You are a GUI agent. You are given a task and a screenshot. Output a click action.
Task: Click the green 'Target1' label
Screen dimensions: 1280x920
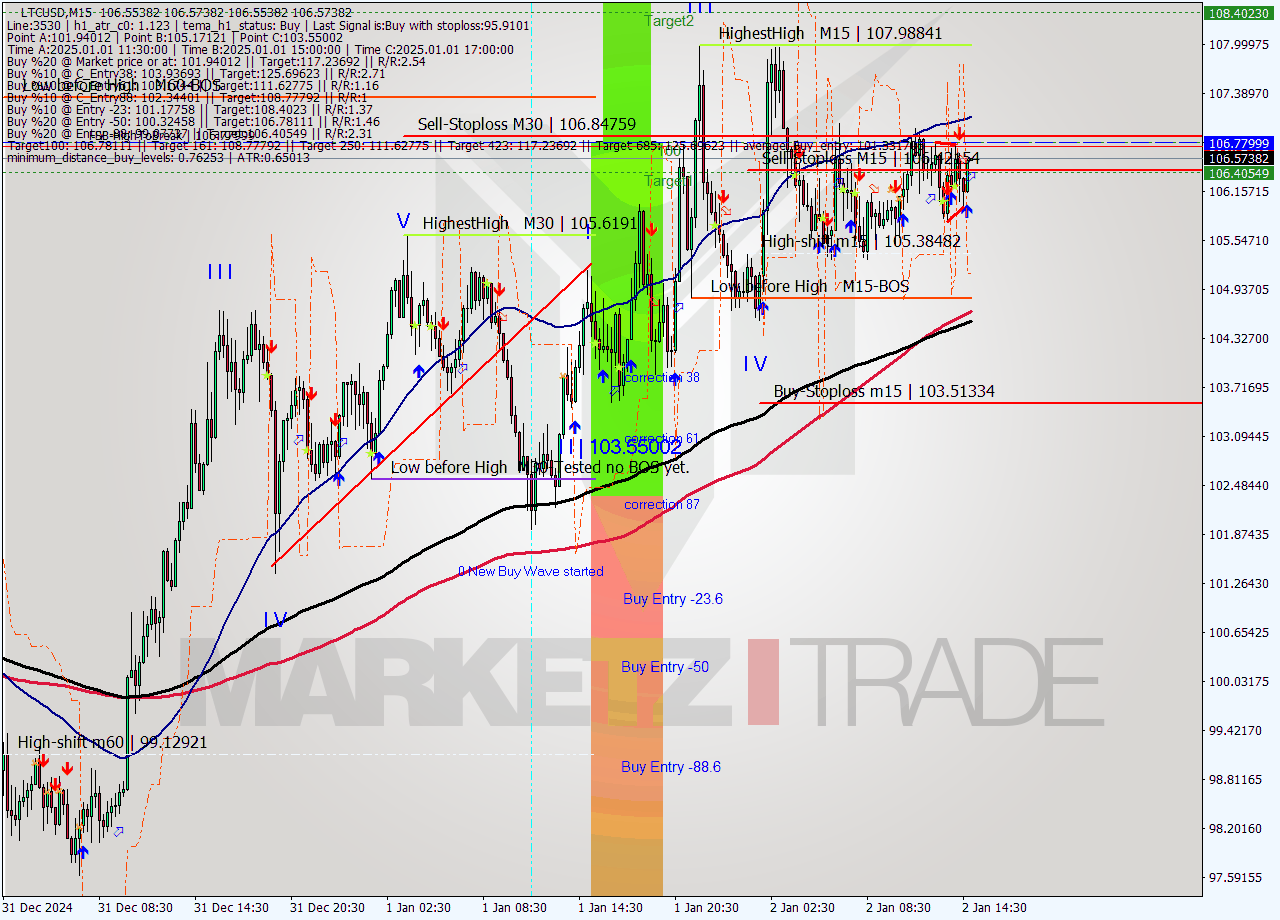coord(667,181)
